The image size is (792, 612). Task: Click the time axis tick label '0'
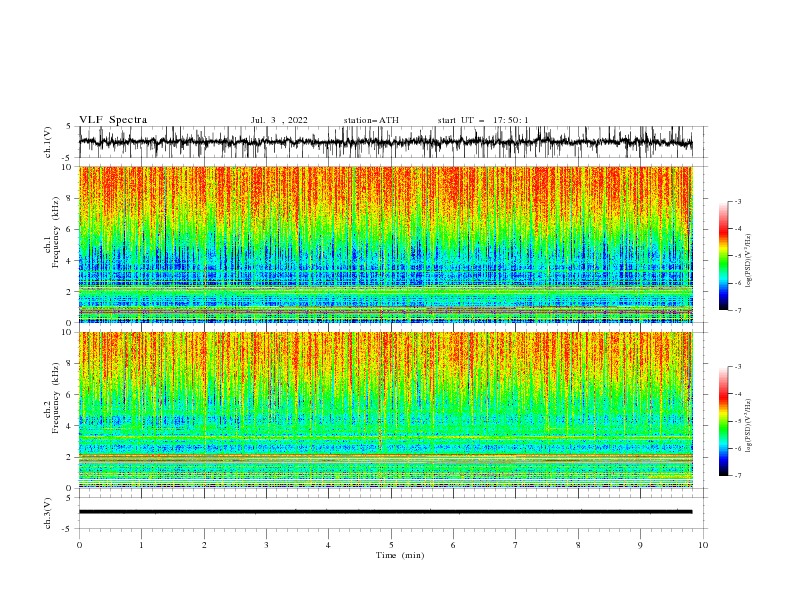tap(79, 545)
